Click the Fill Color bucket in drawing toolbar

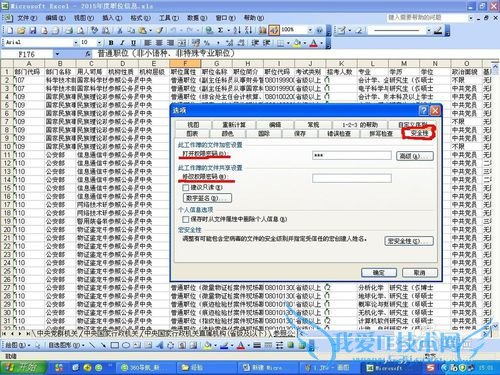pyautogui.click(x=207, y=345)
